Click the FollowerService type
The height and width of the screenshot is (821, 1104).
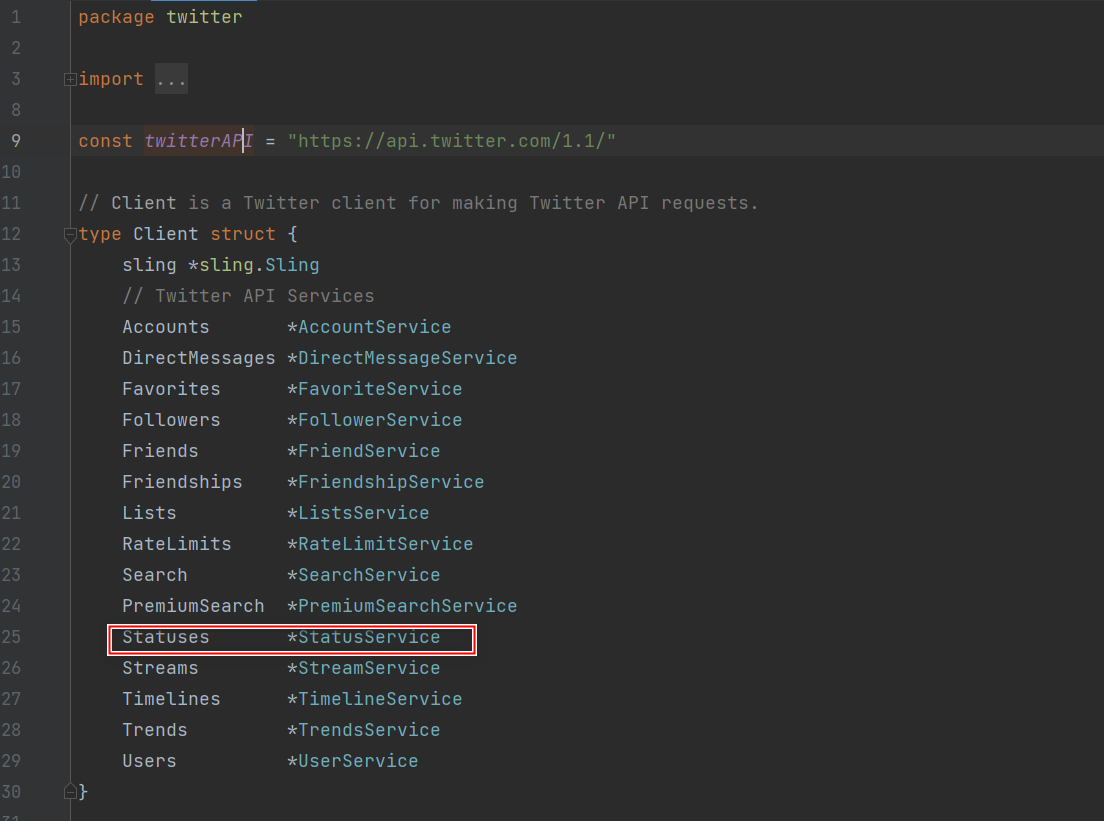click(x=380, y=420)
